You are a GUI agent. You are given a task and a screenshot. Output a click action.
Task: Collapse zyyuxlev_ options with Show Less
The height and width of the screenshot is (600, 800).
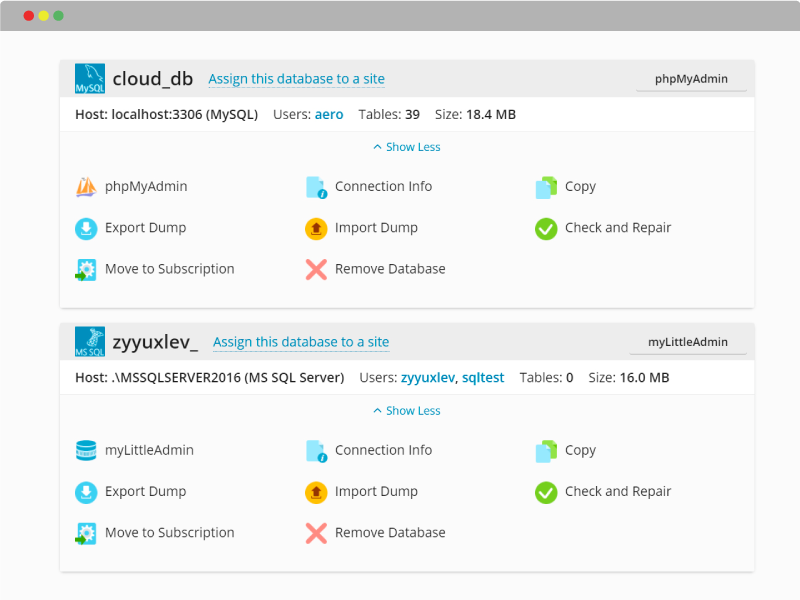(407, 411)
